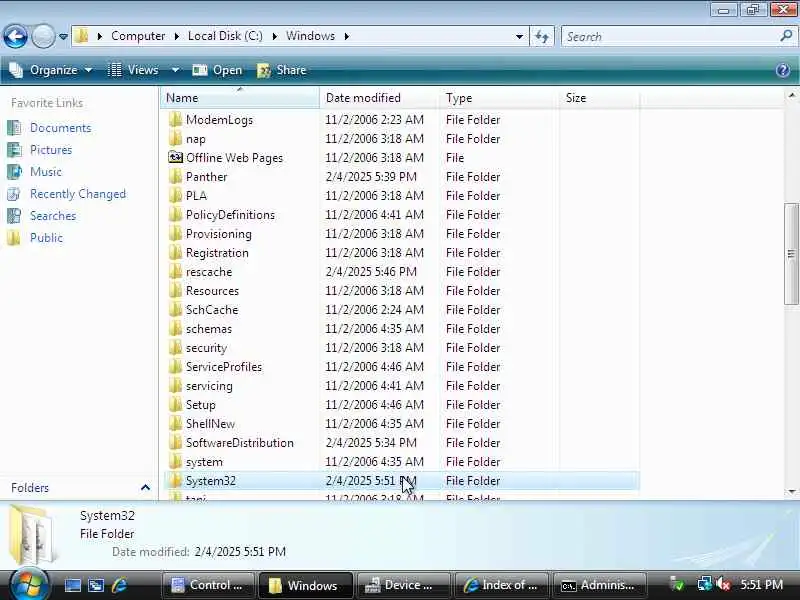Open the Start menu orb

click(x=29, y=583)
